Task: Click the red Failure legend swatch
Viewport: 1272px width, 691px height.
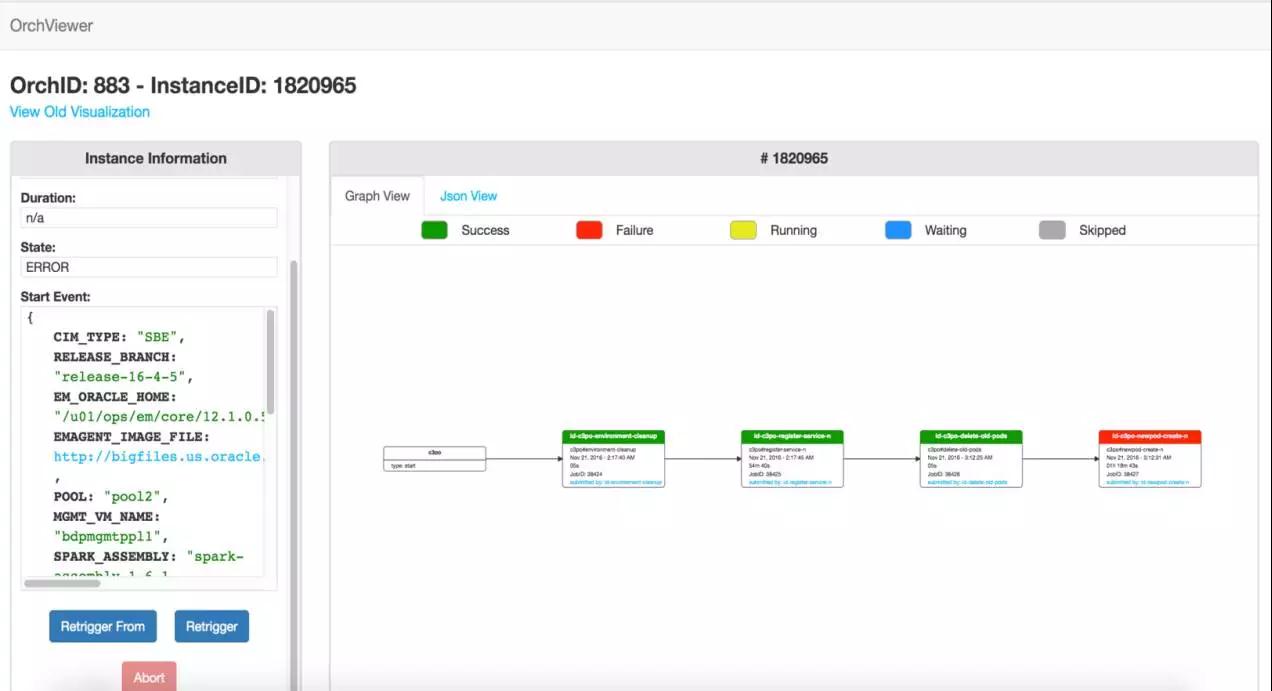Action: point(589,230)
